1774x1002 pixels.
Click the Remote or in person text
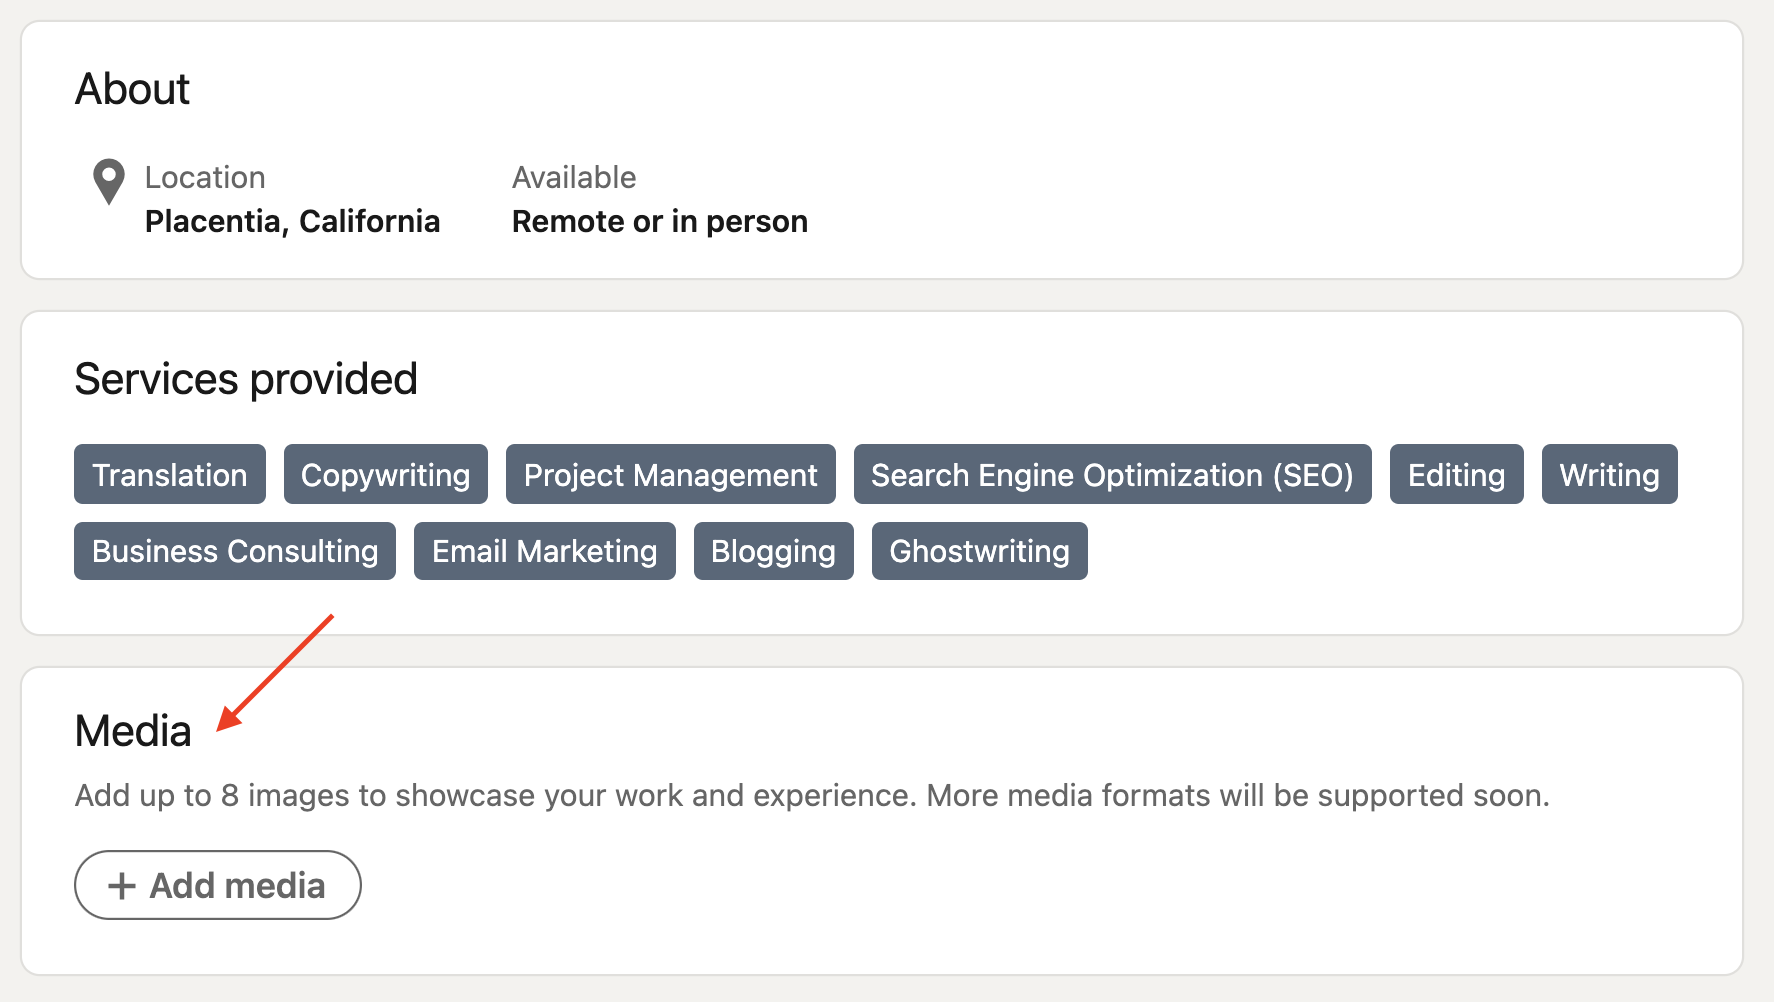pos(659,221)
